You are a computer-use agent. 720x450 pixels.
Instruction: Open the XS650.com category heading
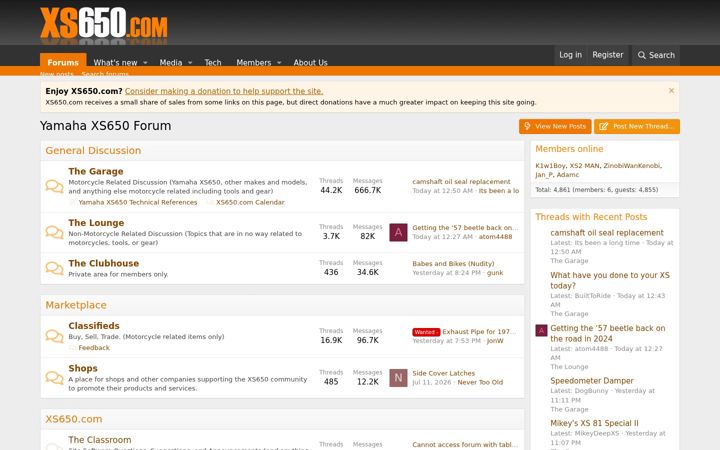coord(73,419)
